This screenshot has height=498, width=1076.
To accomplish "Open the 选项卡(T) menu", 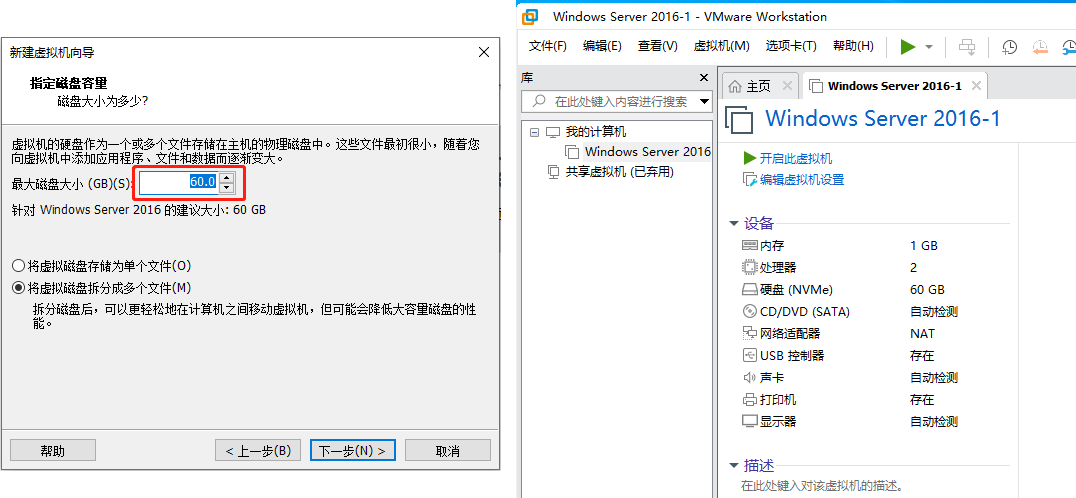I will point(791,46).
